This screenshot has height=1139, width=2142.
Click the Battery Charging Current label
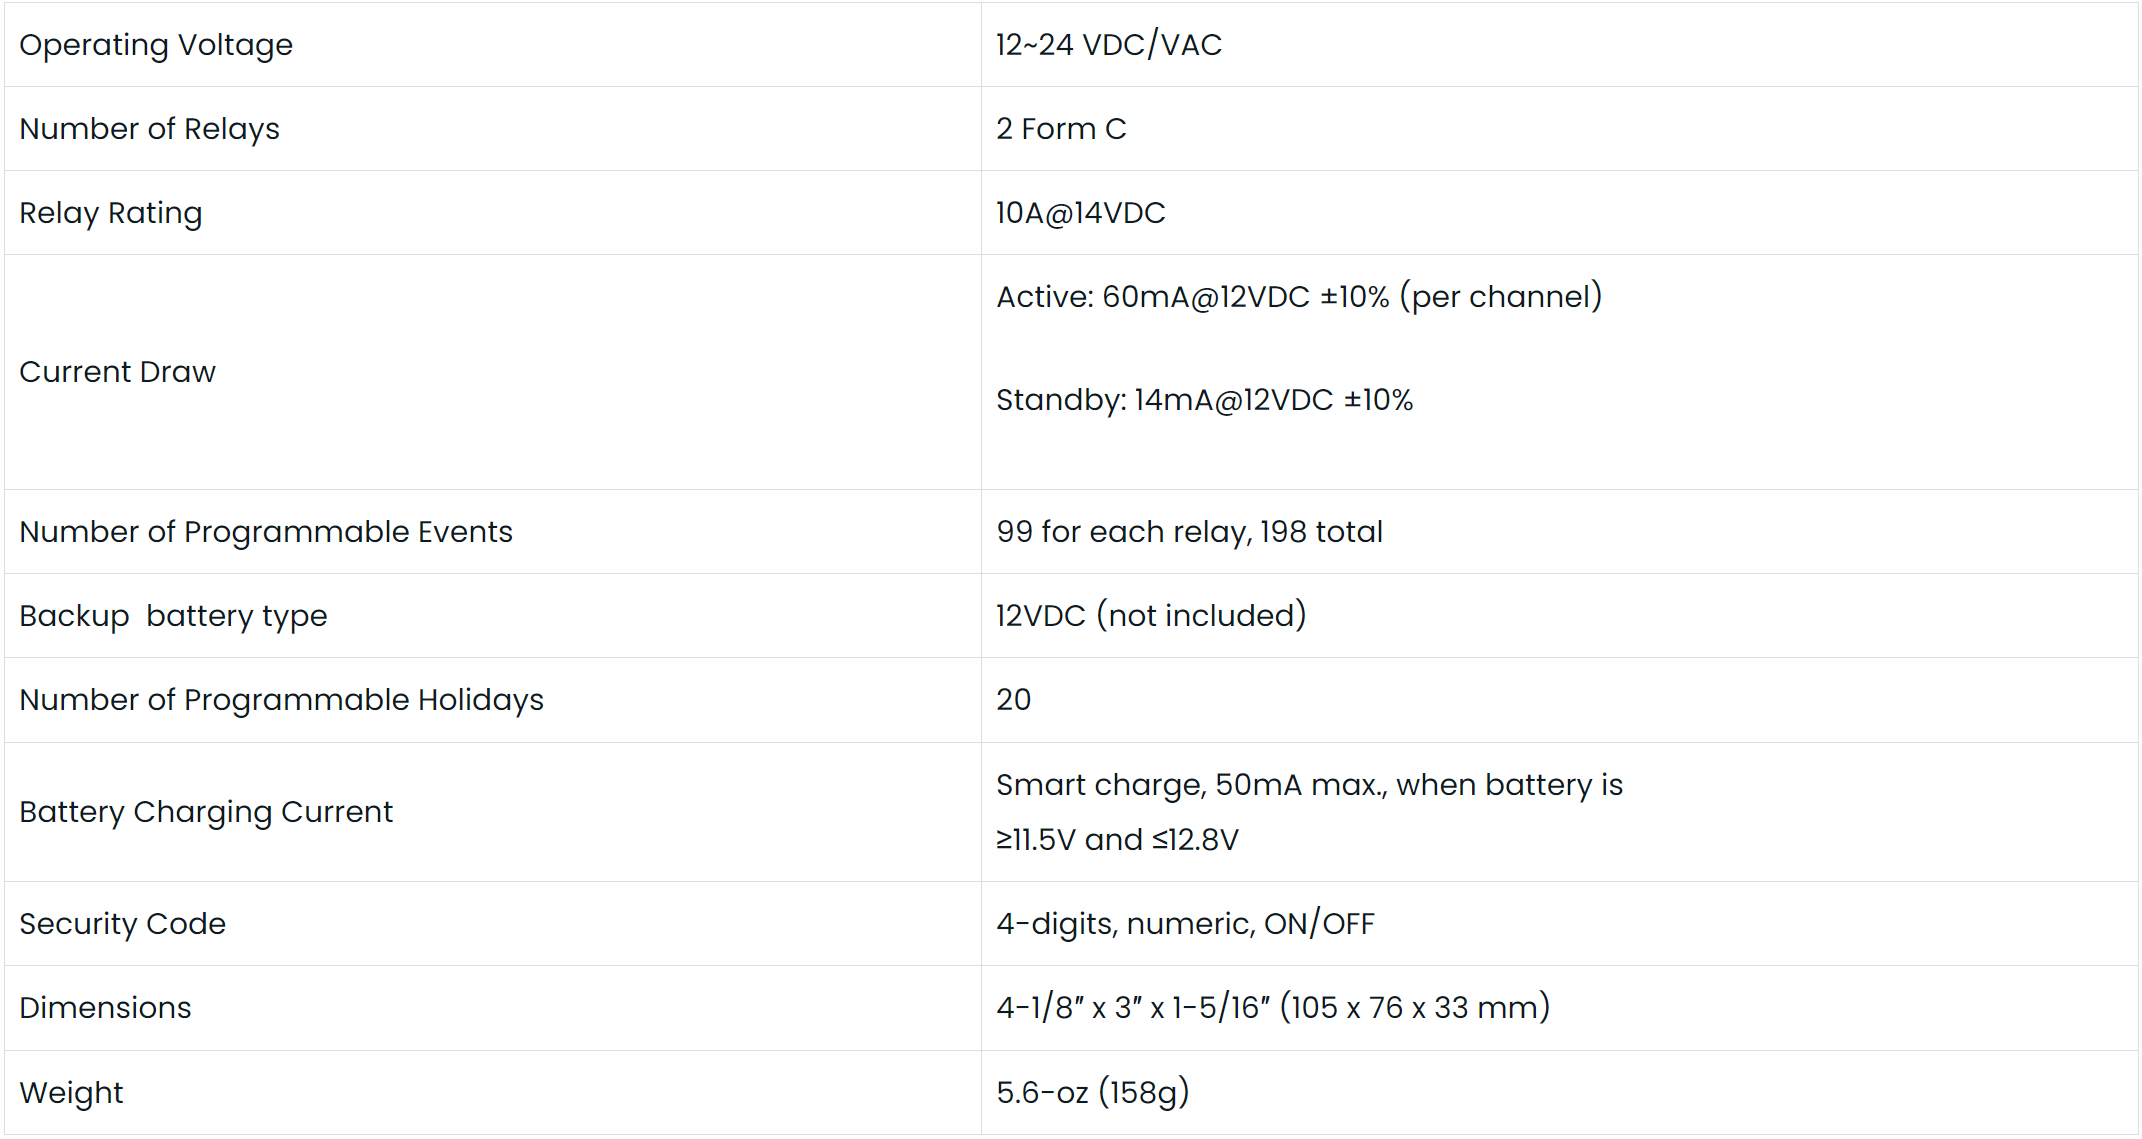pyautogui.click(x=206, y=812)
